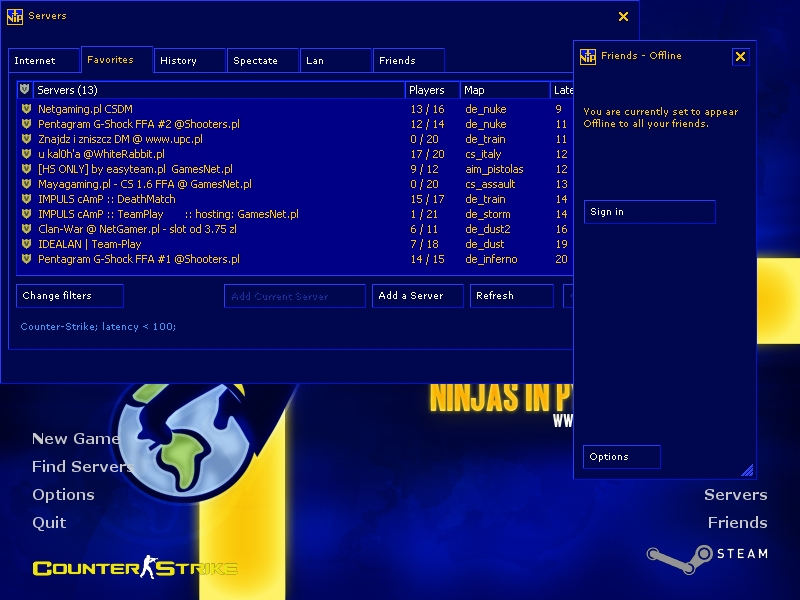Close the Friends - Offline window
Screen dimensions: 800x600
pyautogui.click(x=741, y=56)
